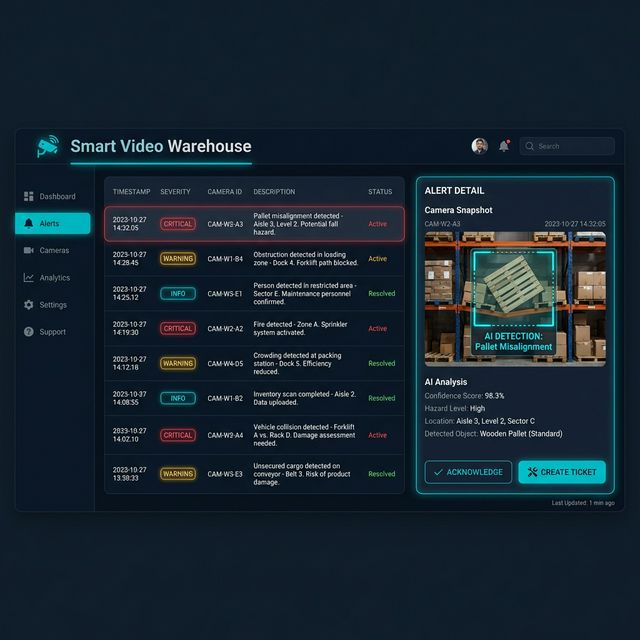The image size is (640, 640).
Task: Select the person in restricted area alert
Action: (254, 293)
